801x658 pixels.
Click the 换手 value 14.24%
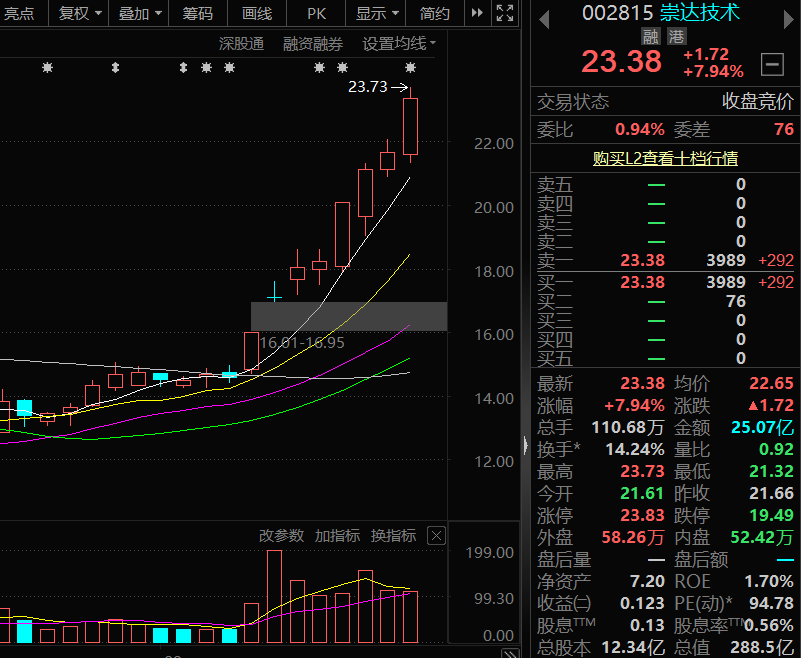(635, 449)
